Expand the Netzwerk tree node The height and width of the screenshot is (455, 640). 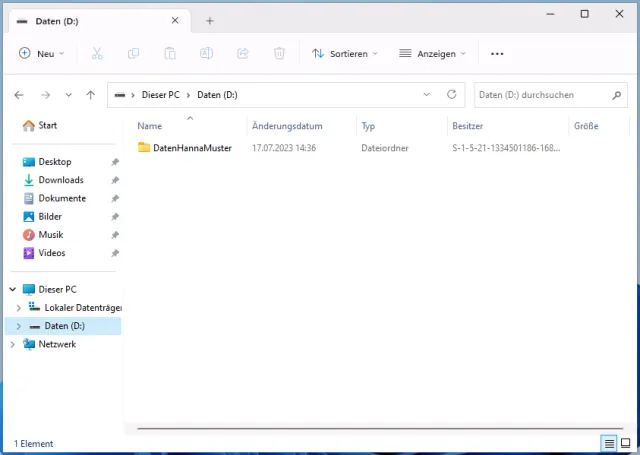click(13, 344)
